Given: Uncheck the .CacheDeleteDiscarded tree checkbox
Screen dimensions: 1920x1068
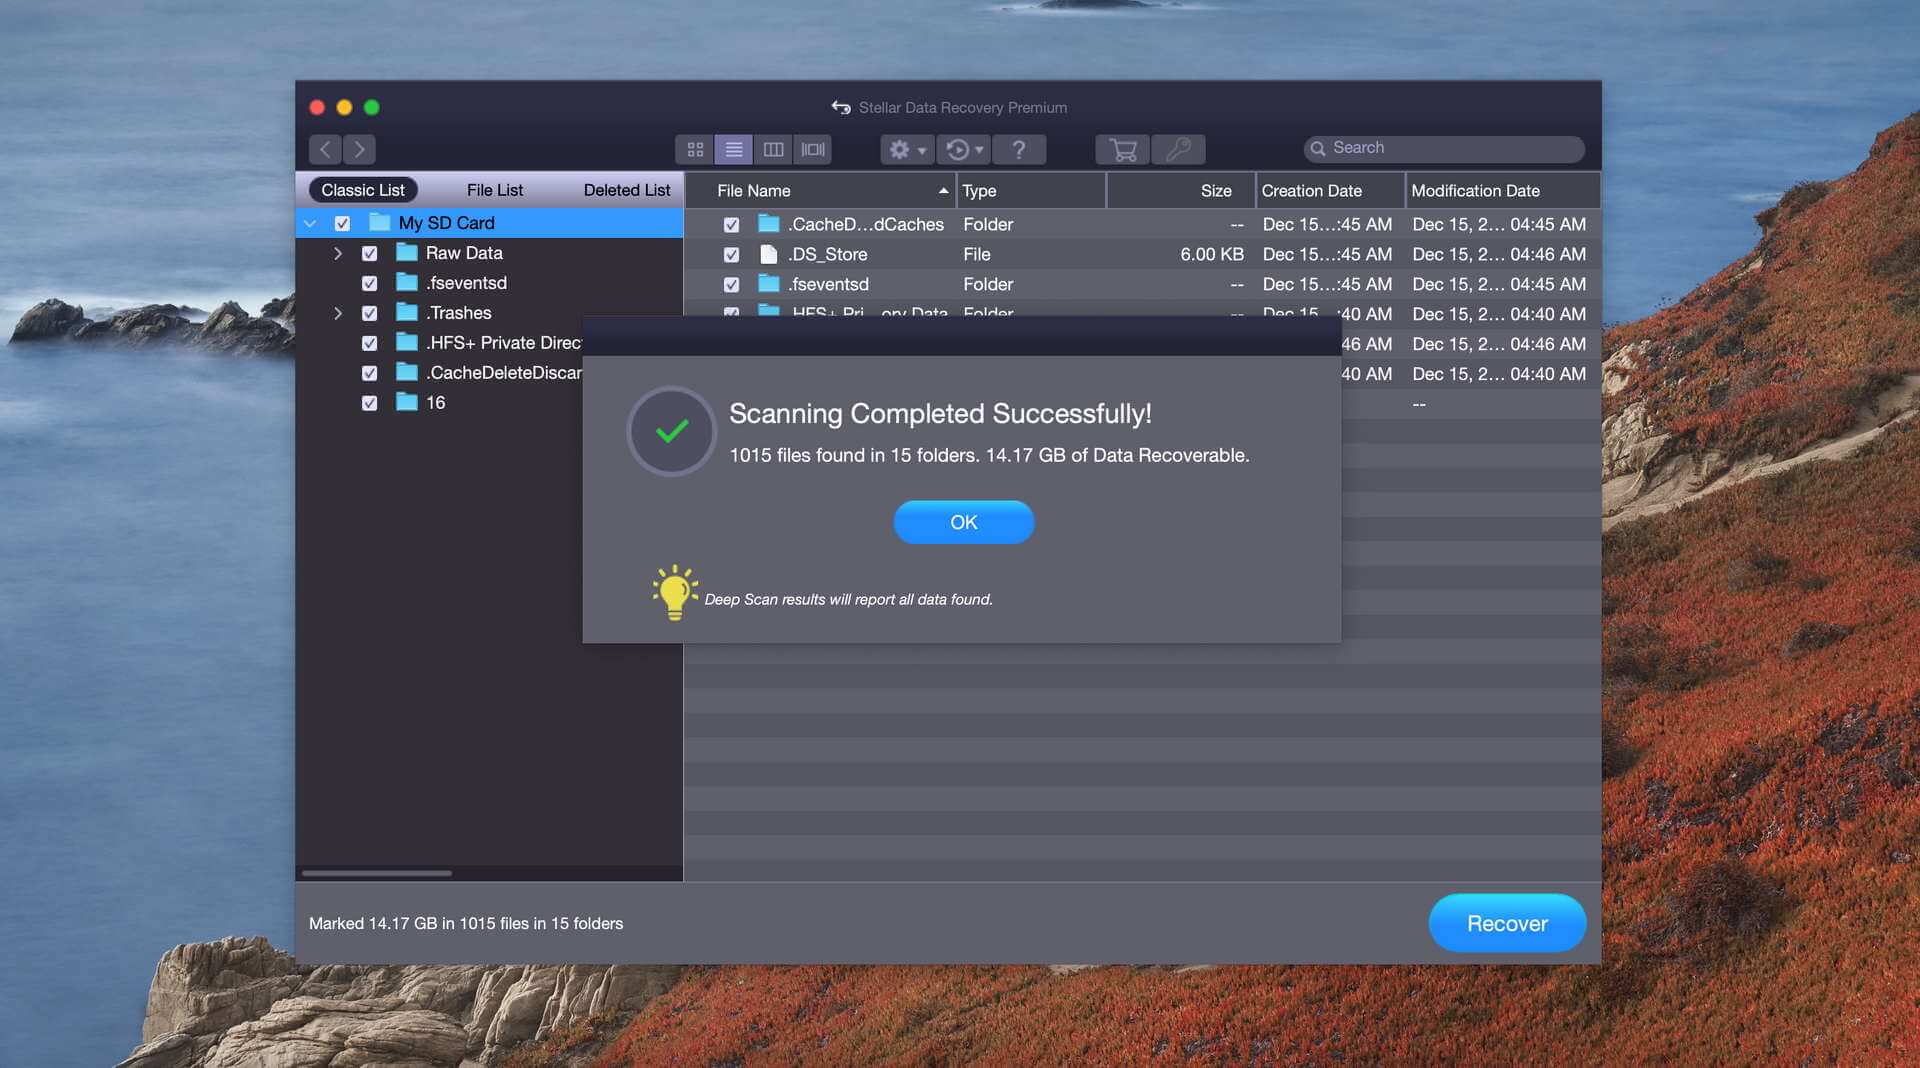Looking at the screenshot, I should [x=369, y=373].
